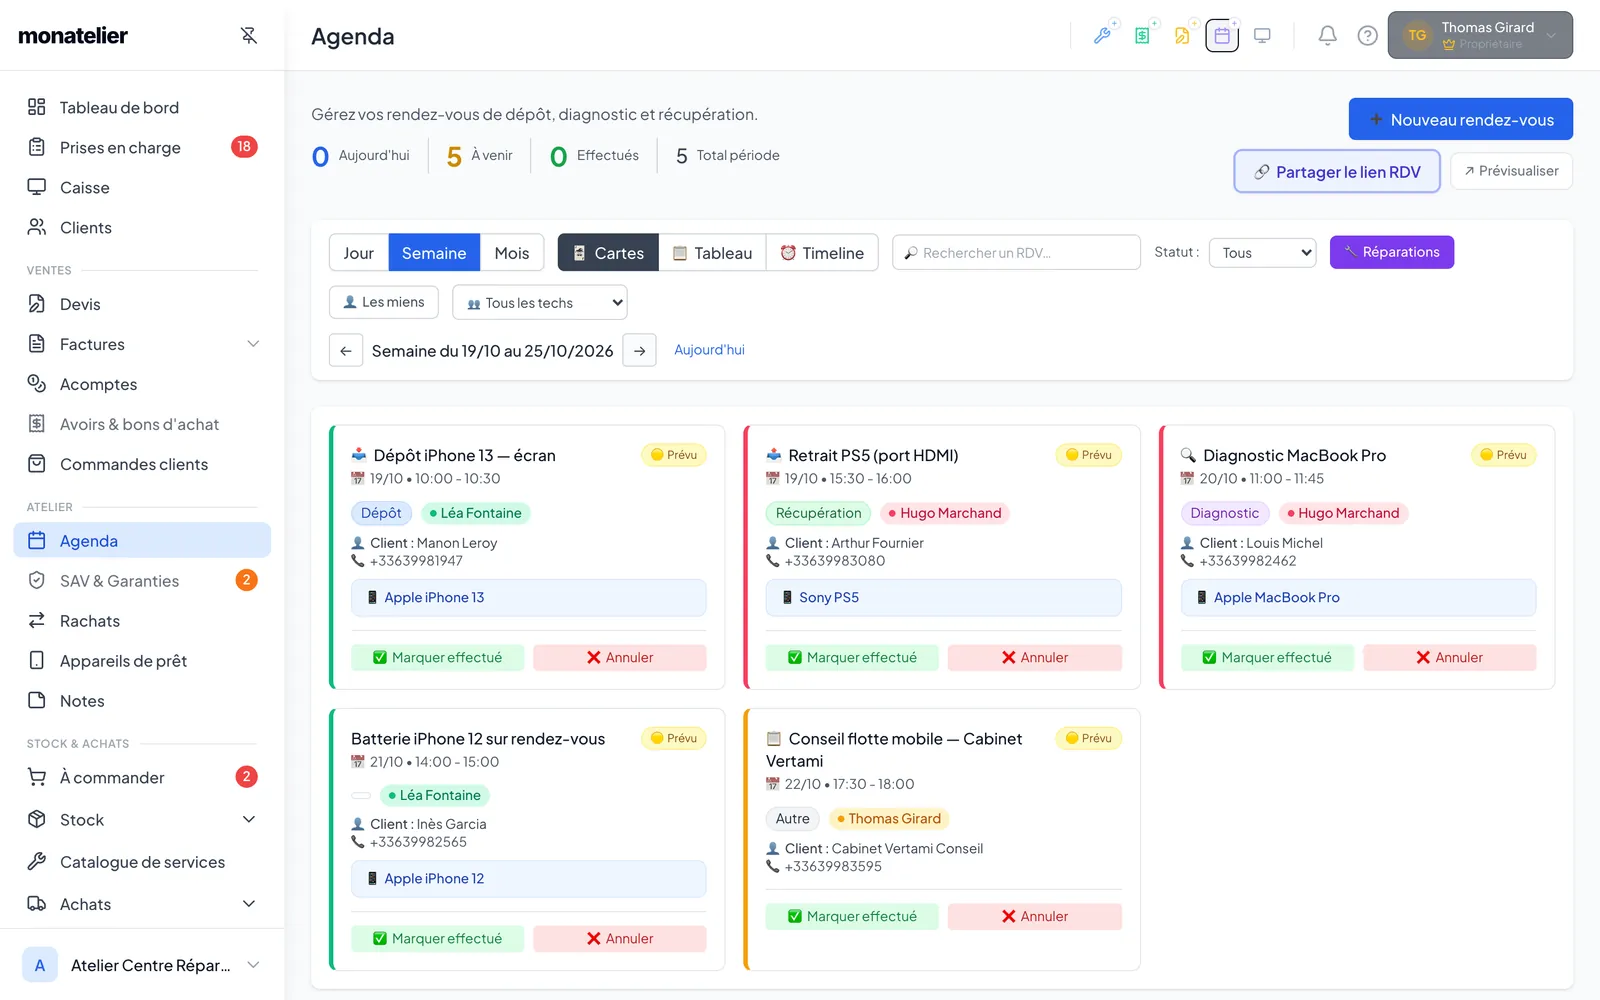Open Atelier Centre Répar... workshop switcher
This screenshot has height=1000, width=1600.
tap(142, 965)
